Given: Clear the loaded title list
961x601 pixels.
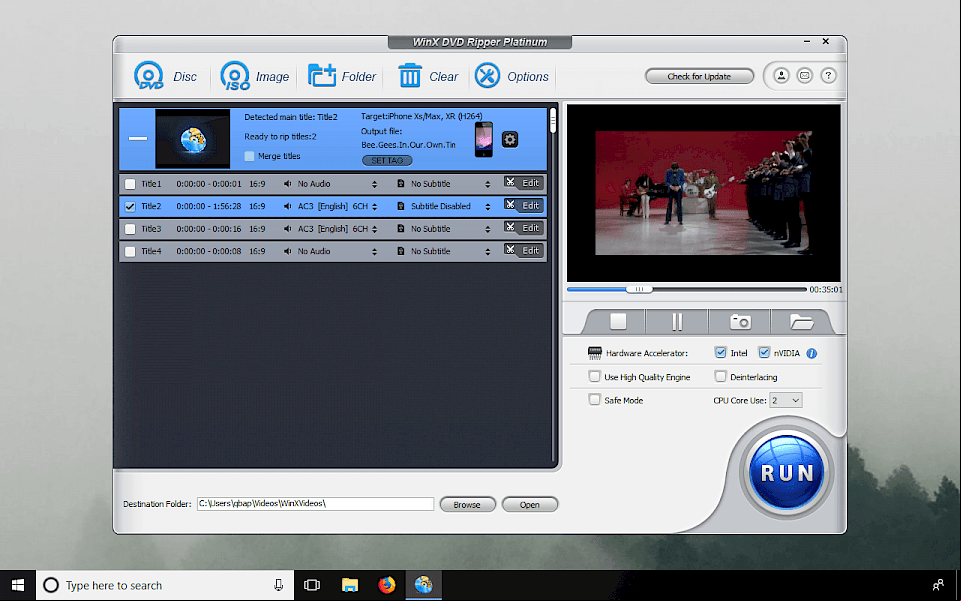Looking at the screenshot, I should pos(428,77).
